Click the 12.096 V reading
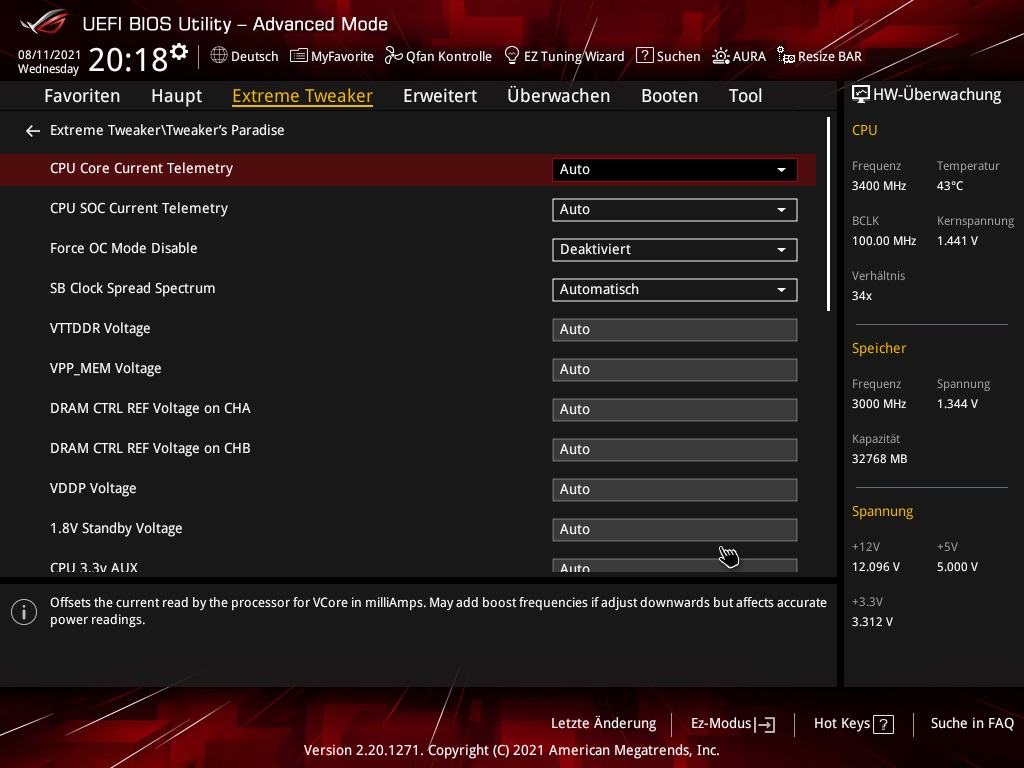Image resolution: width=1024 pixels, height=768 pixels. 876,567
